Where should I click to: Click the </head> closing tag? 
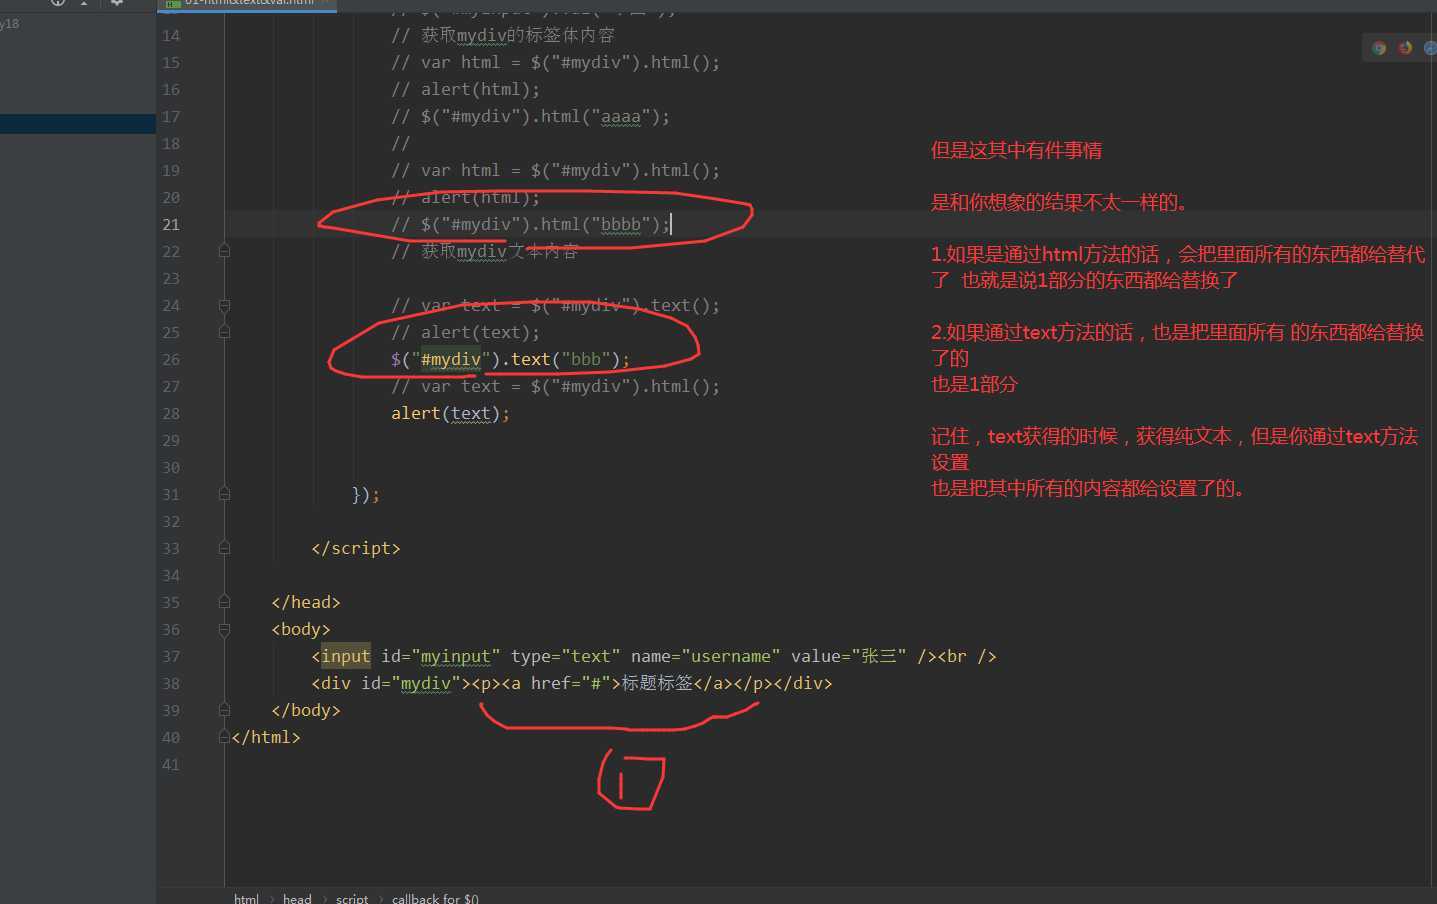pos(305,602)
